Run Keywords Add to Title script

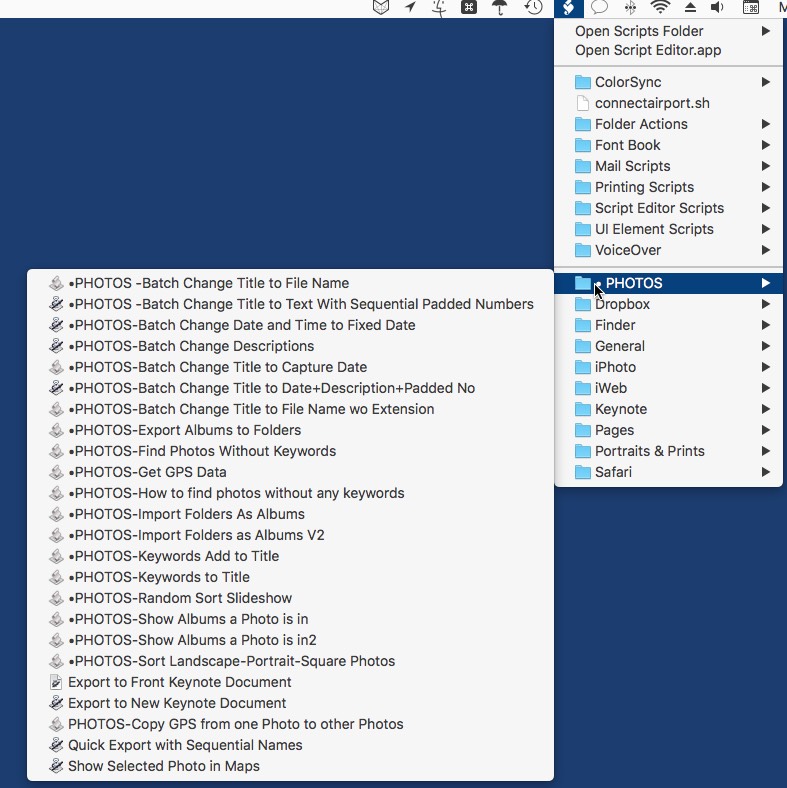point(290,556)
